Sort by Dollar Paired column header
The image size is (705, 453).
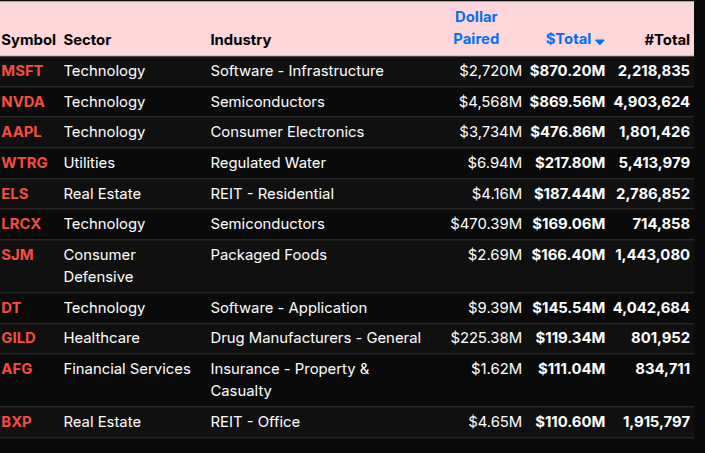point(476,28)
